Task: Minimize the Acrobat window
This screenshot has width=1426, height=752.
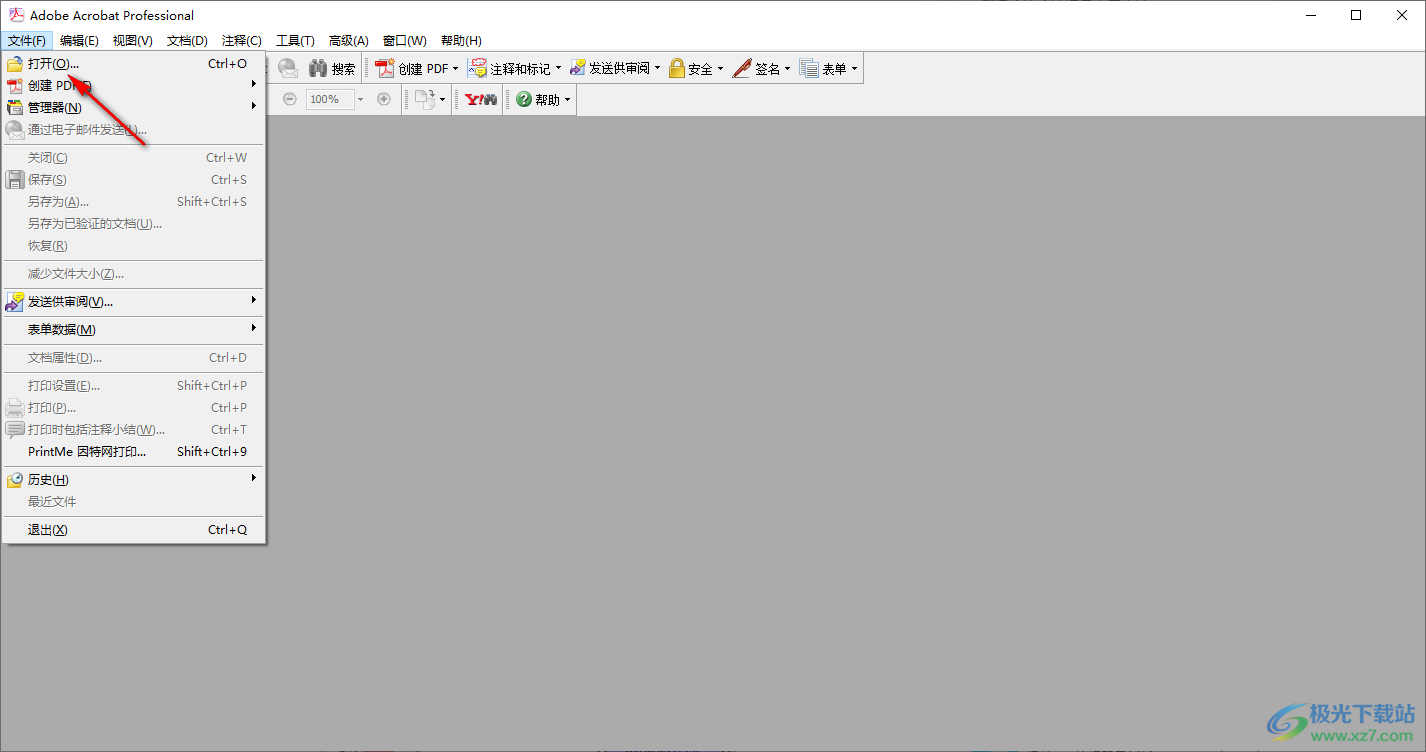Action: (x=1310, y=15)
